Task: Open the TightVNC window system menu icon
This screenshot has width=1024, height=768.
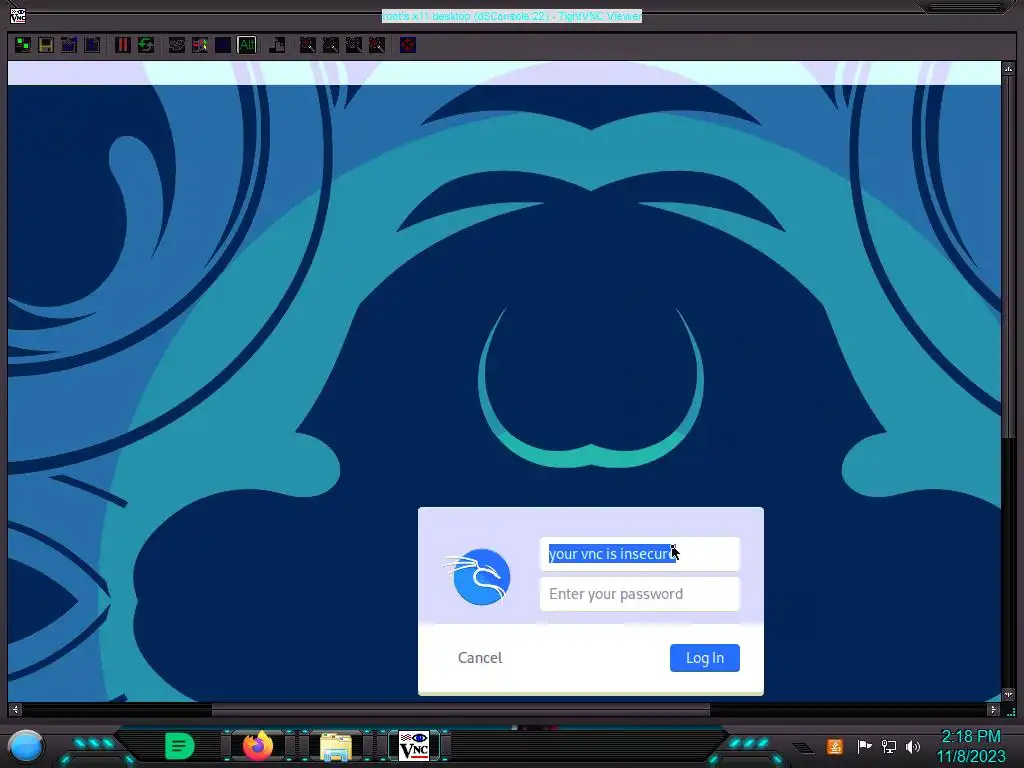Action: coord(18,15)
